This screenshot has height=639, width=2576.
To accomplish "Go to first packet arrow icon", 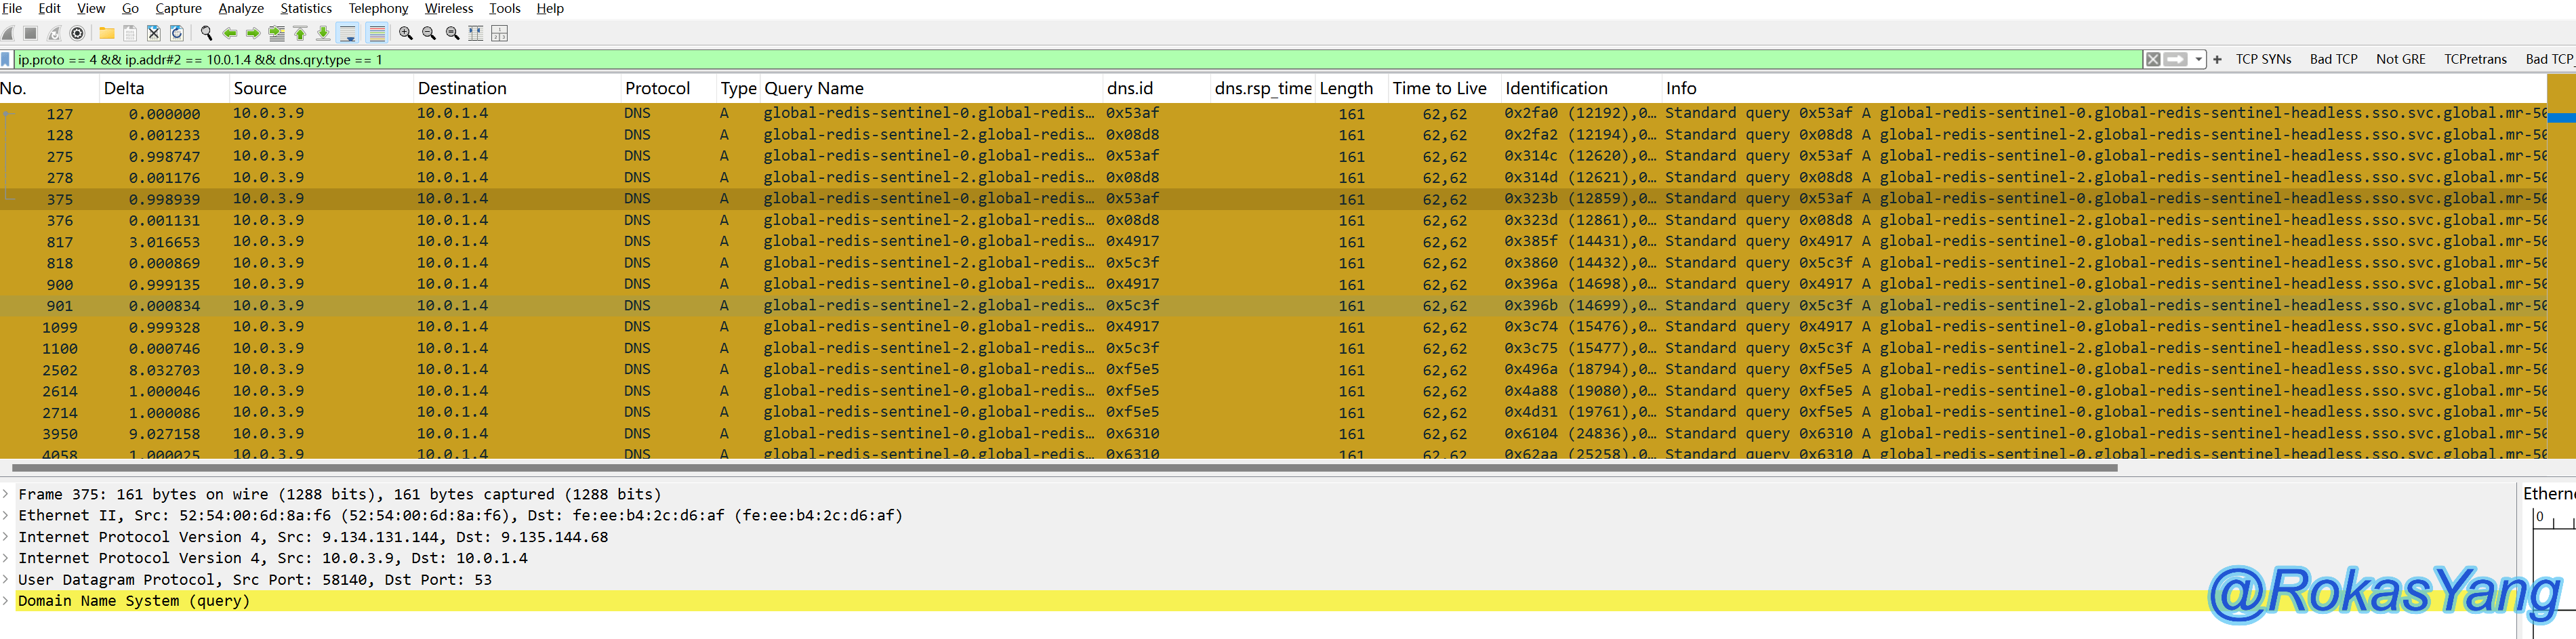I will (300, 33).
